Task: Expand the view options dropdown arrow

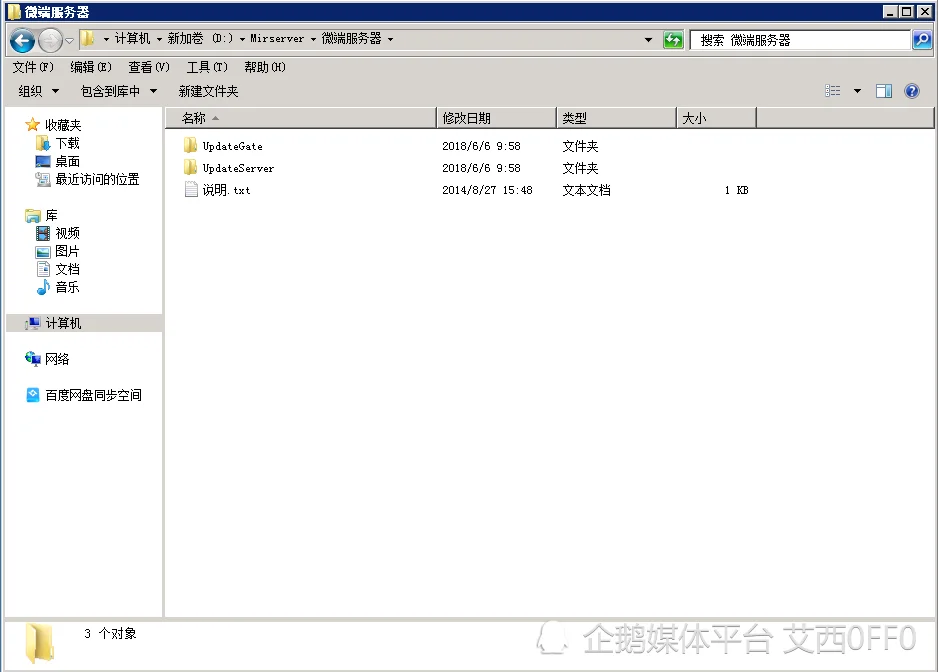Action: [x=857, y=91]
